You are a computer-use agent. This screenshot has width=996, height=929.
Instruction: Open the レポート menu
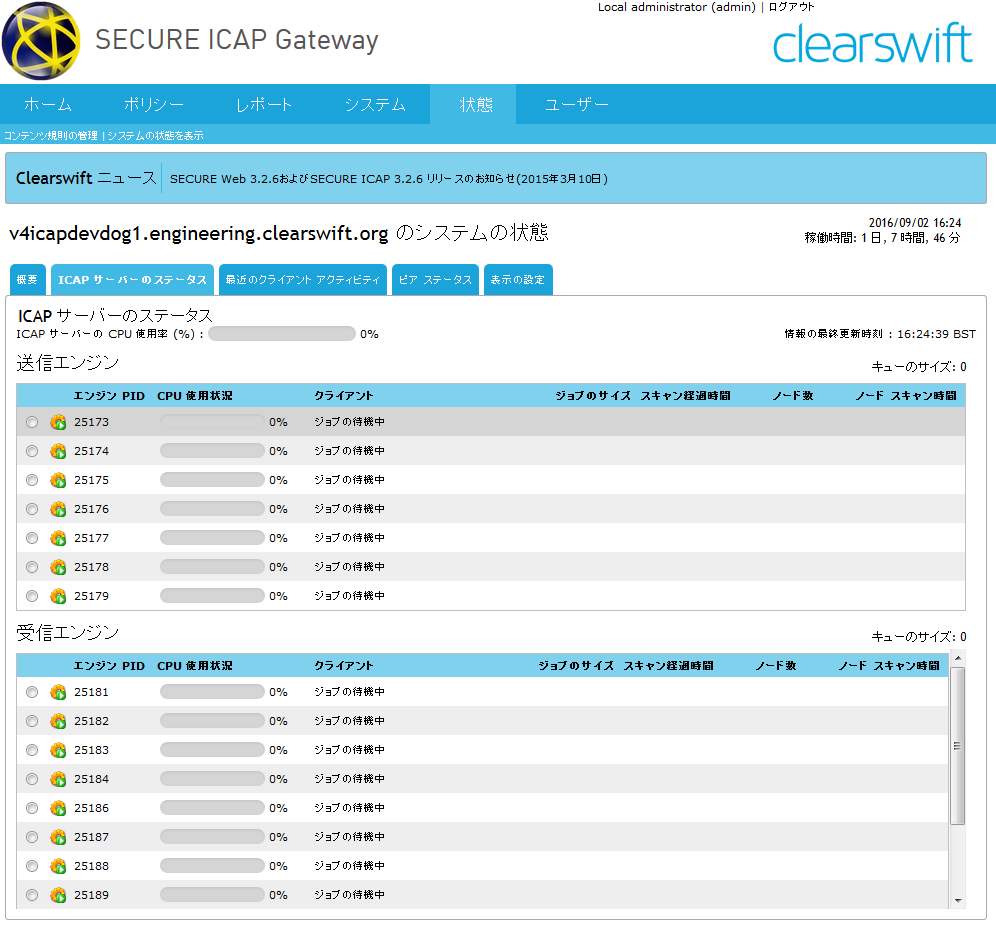click(264, 104)
